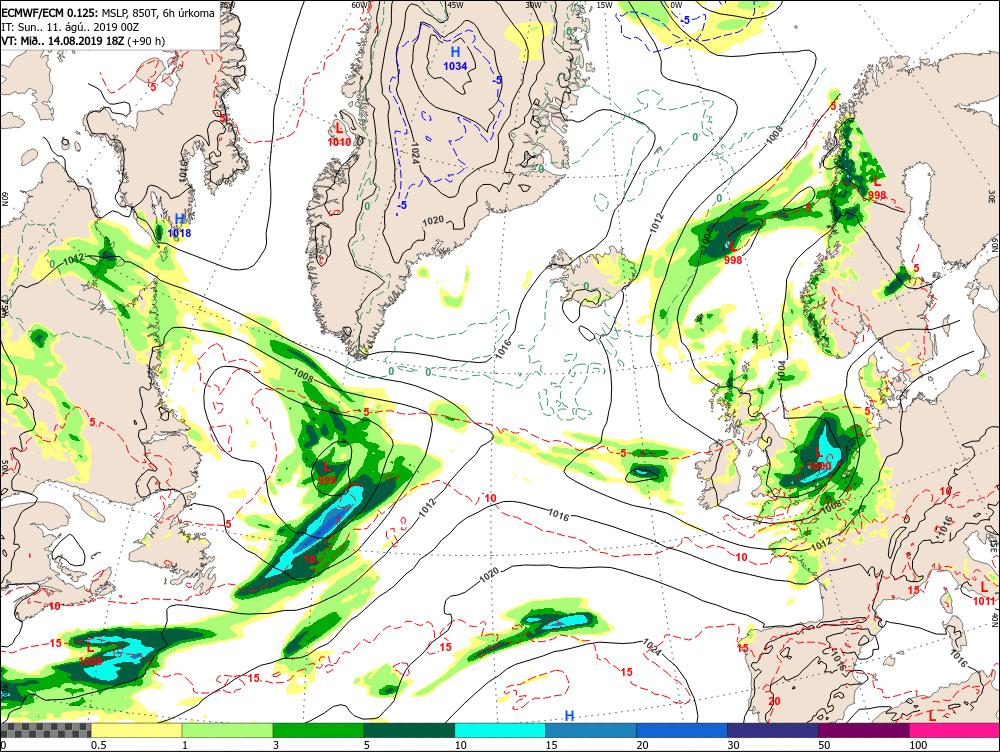Click the legend value '30'

point(733,745)
